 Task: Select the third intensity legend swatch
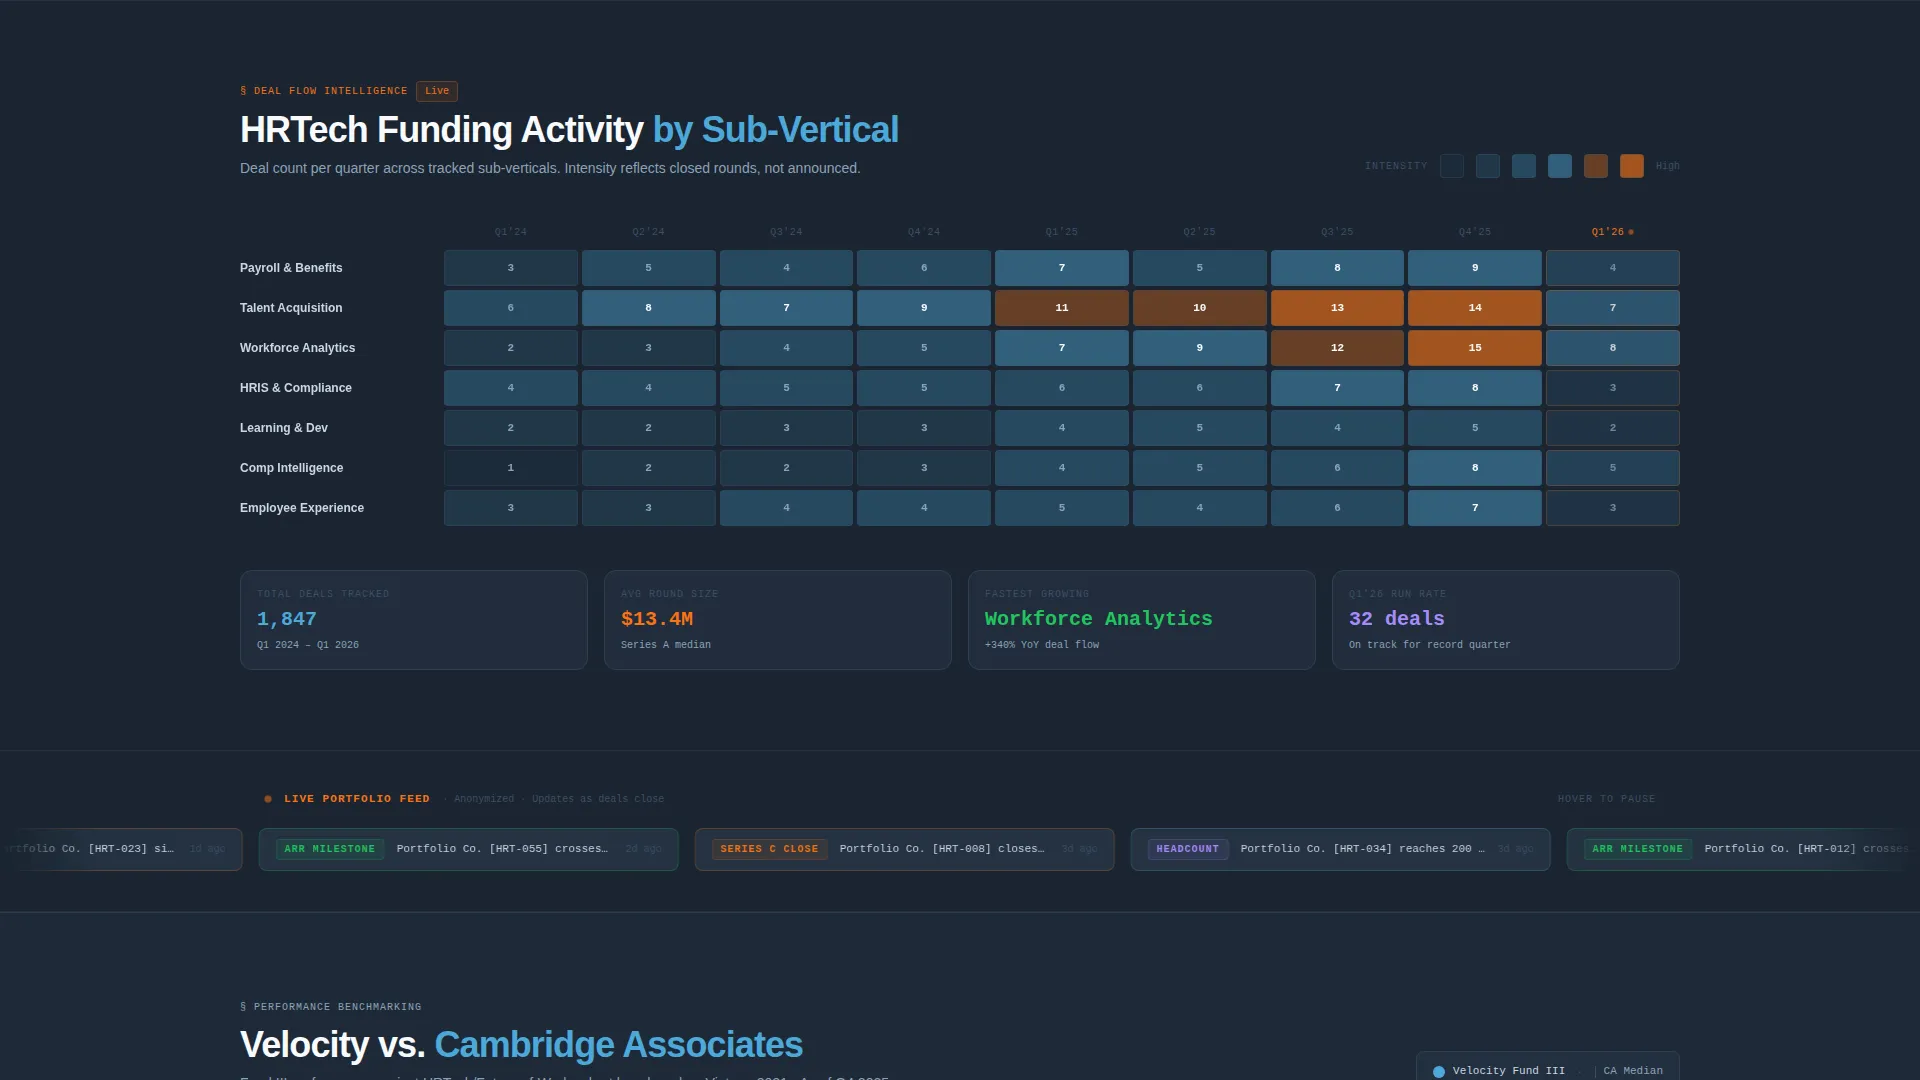point(1524,166)
